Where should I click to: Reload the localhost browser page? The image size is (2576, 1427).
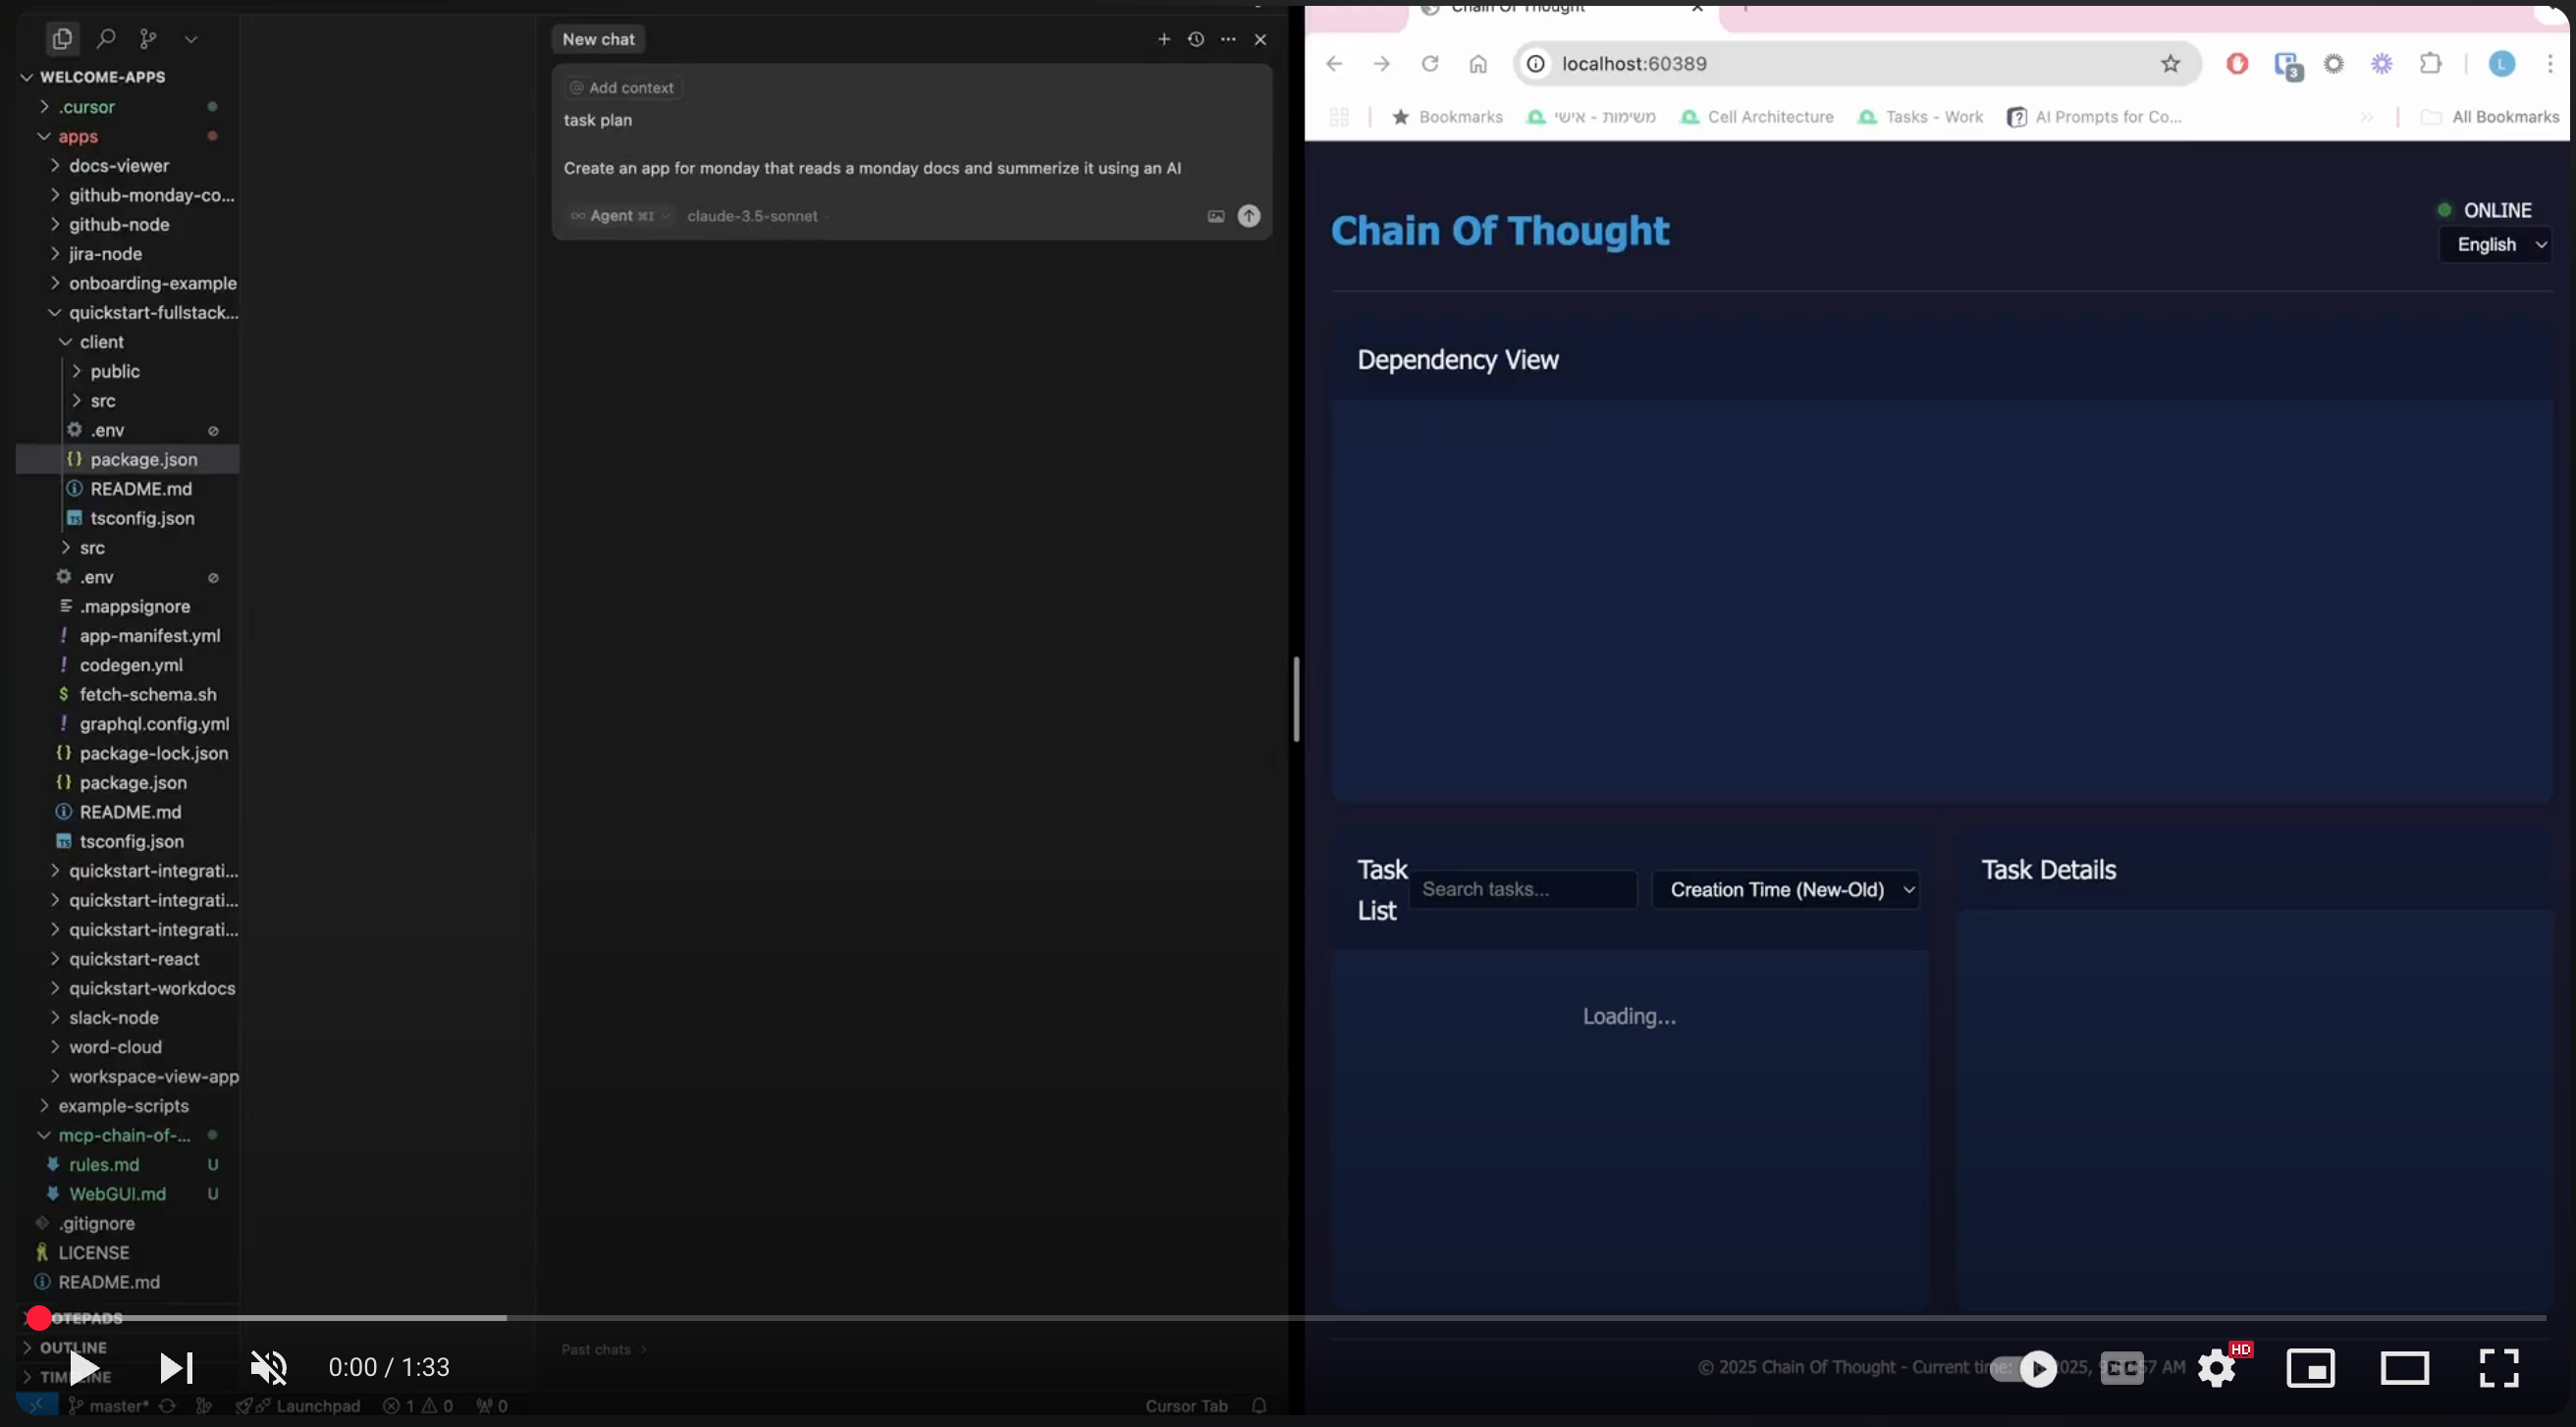[1430, 64]
